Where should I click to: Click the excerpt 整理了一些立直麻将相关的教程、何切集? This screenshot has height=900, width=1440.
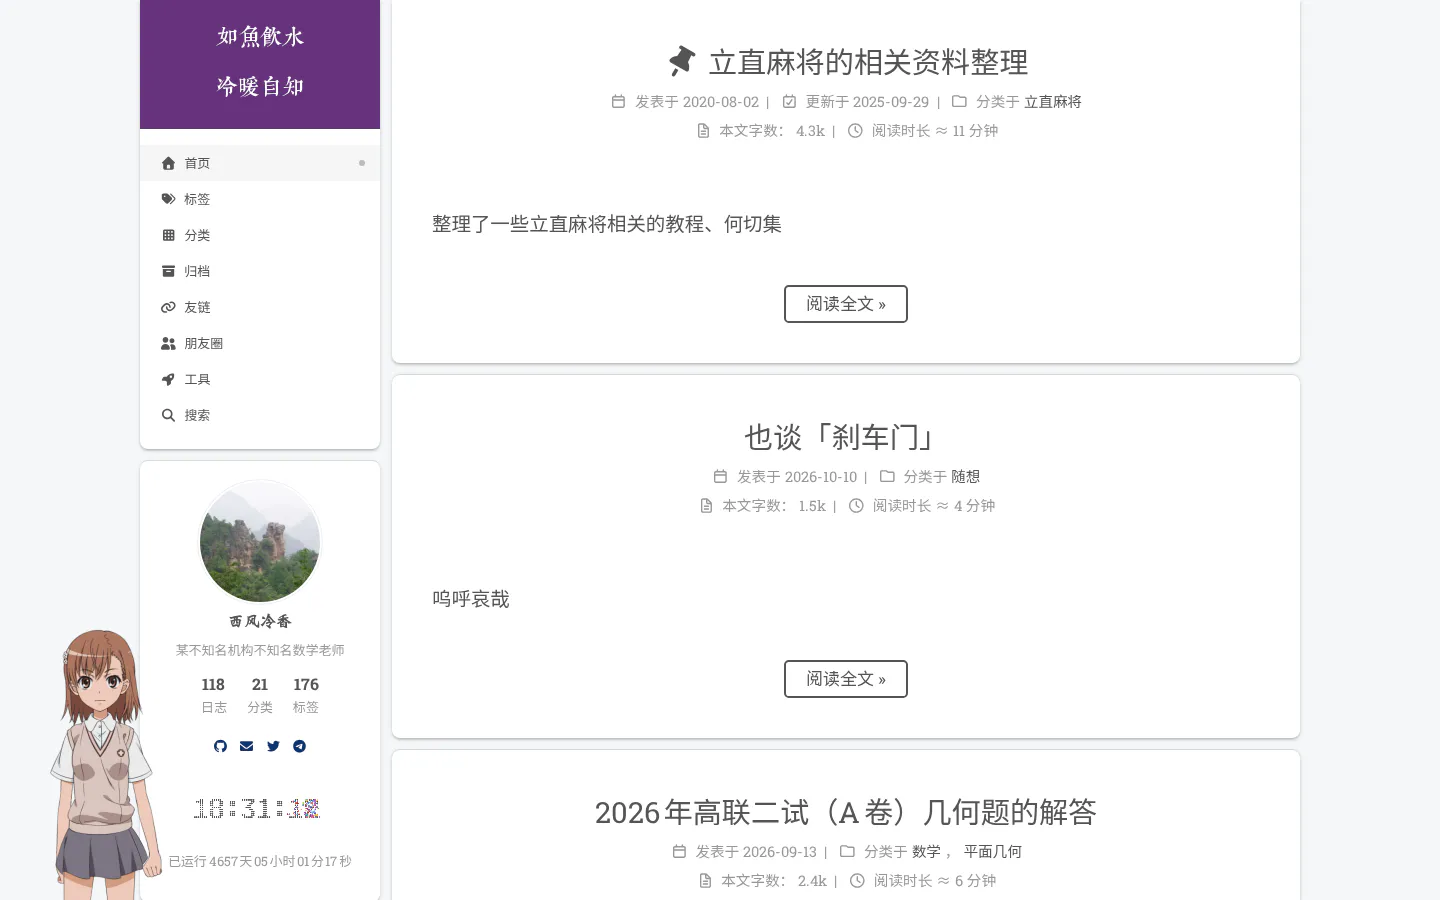(x=607, y=224)
